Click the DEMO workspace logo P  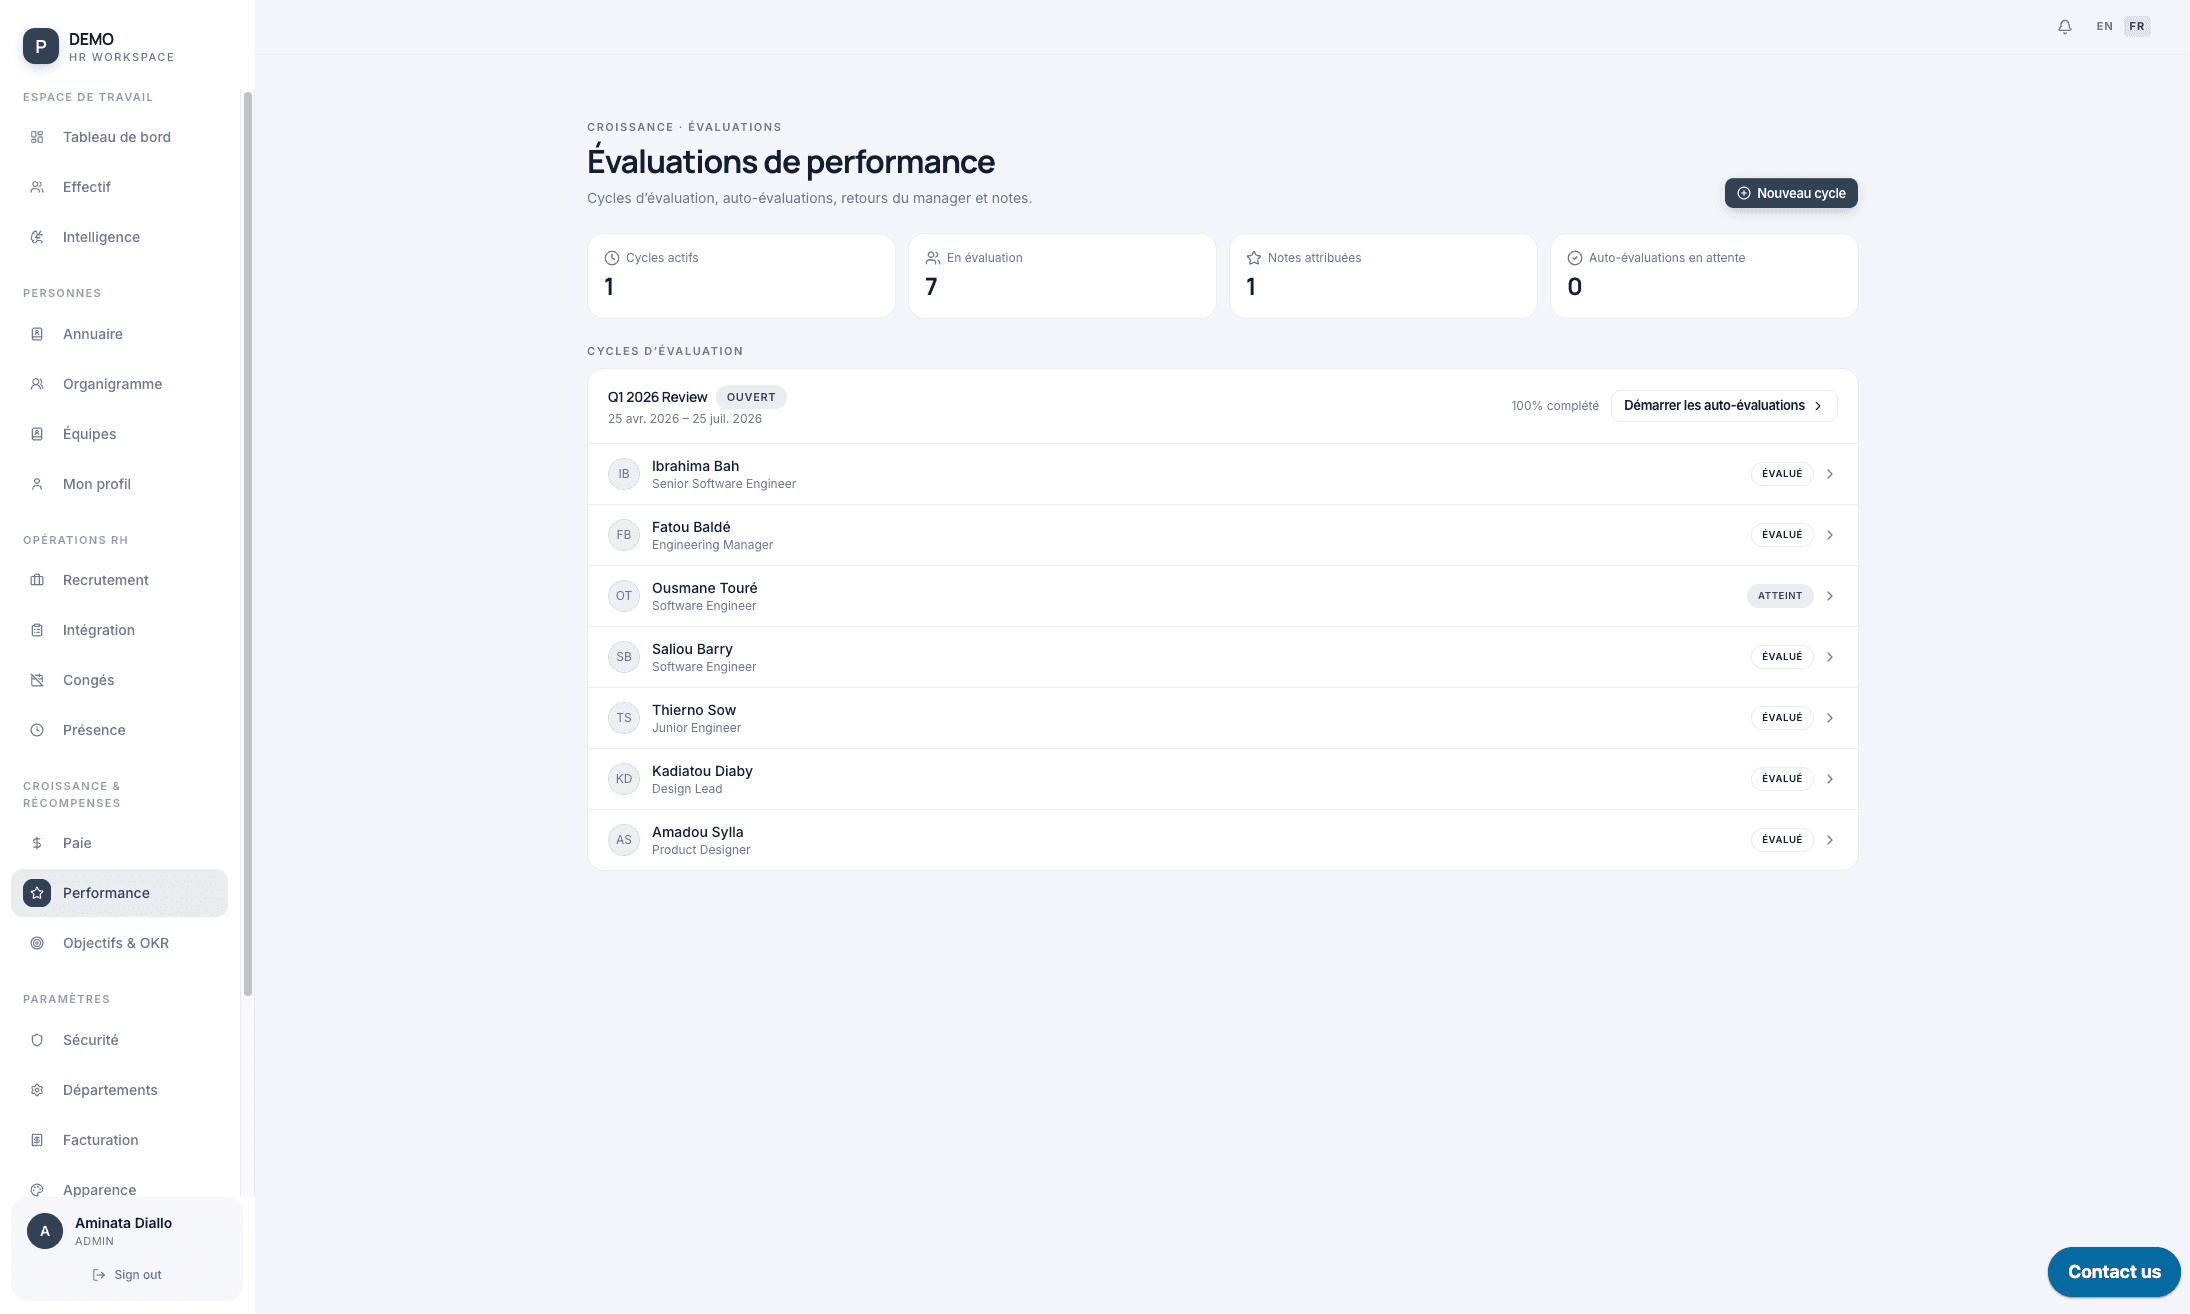pyautogui.click(x=41, y=46)
